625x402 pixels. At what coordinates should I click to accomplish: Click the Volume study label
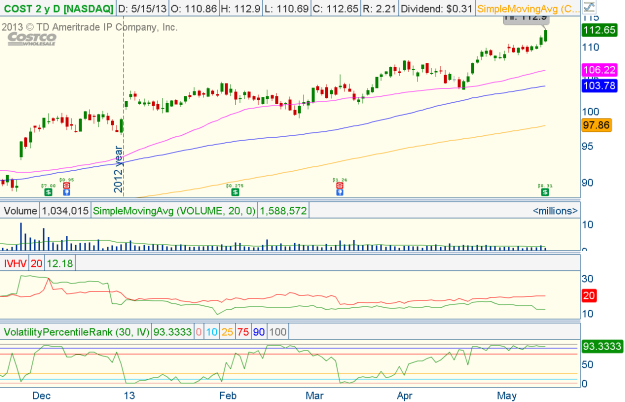(20, 210)
